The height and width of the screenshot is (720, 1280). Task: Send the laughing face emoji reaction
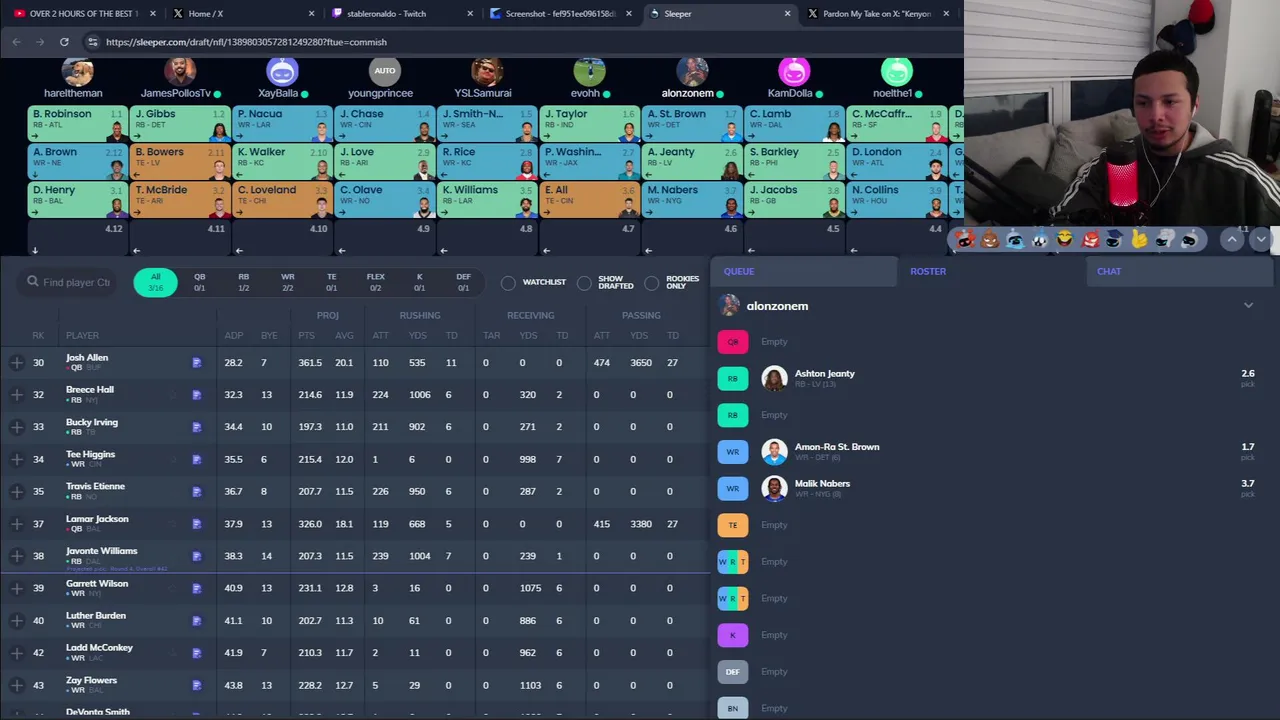point(1065,239)
